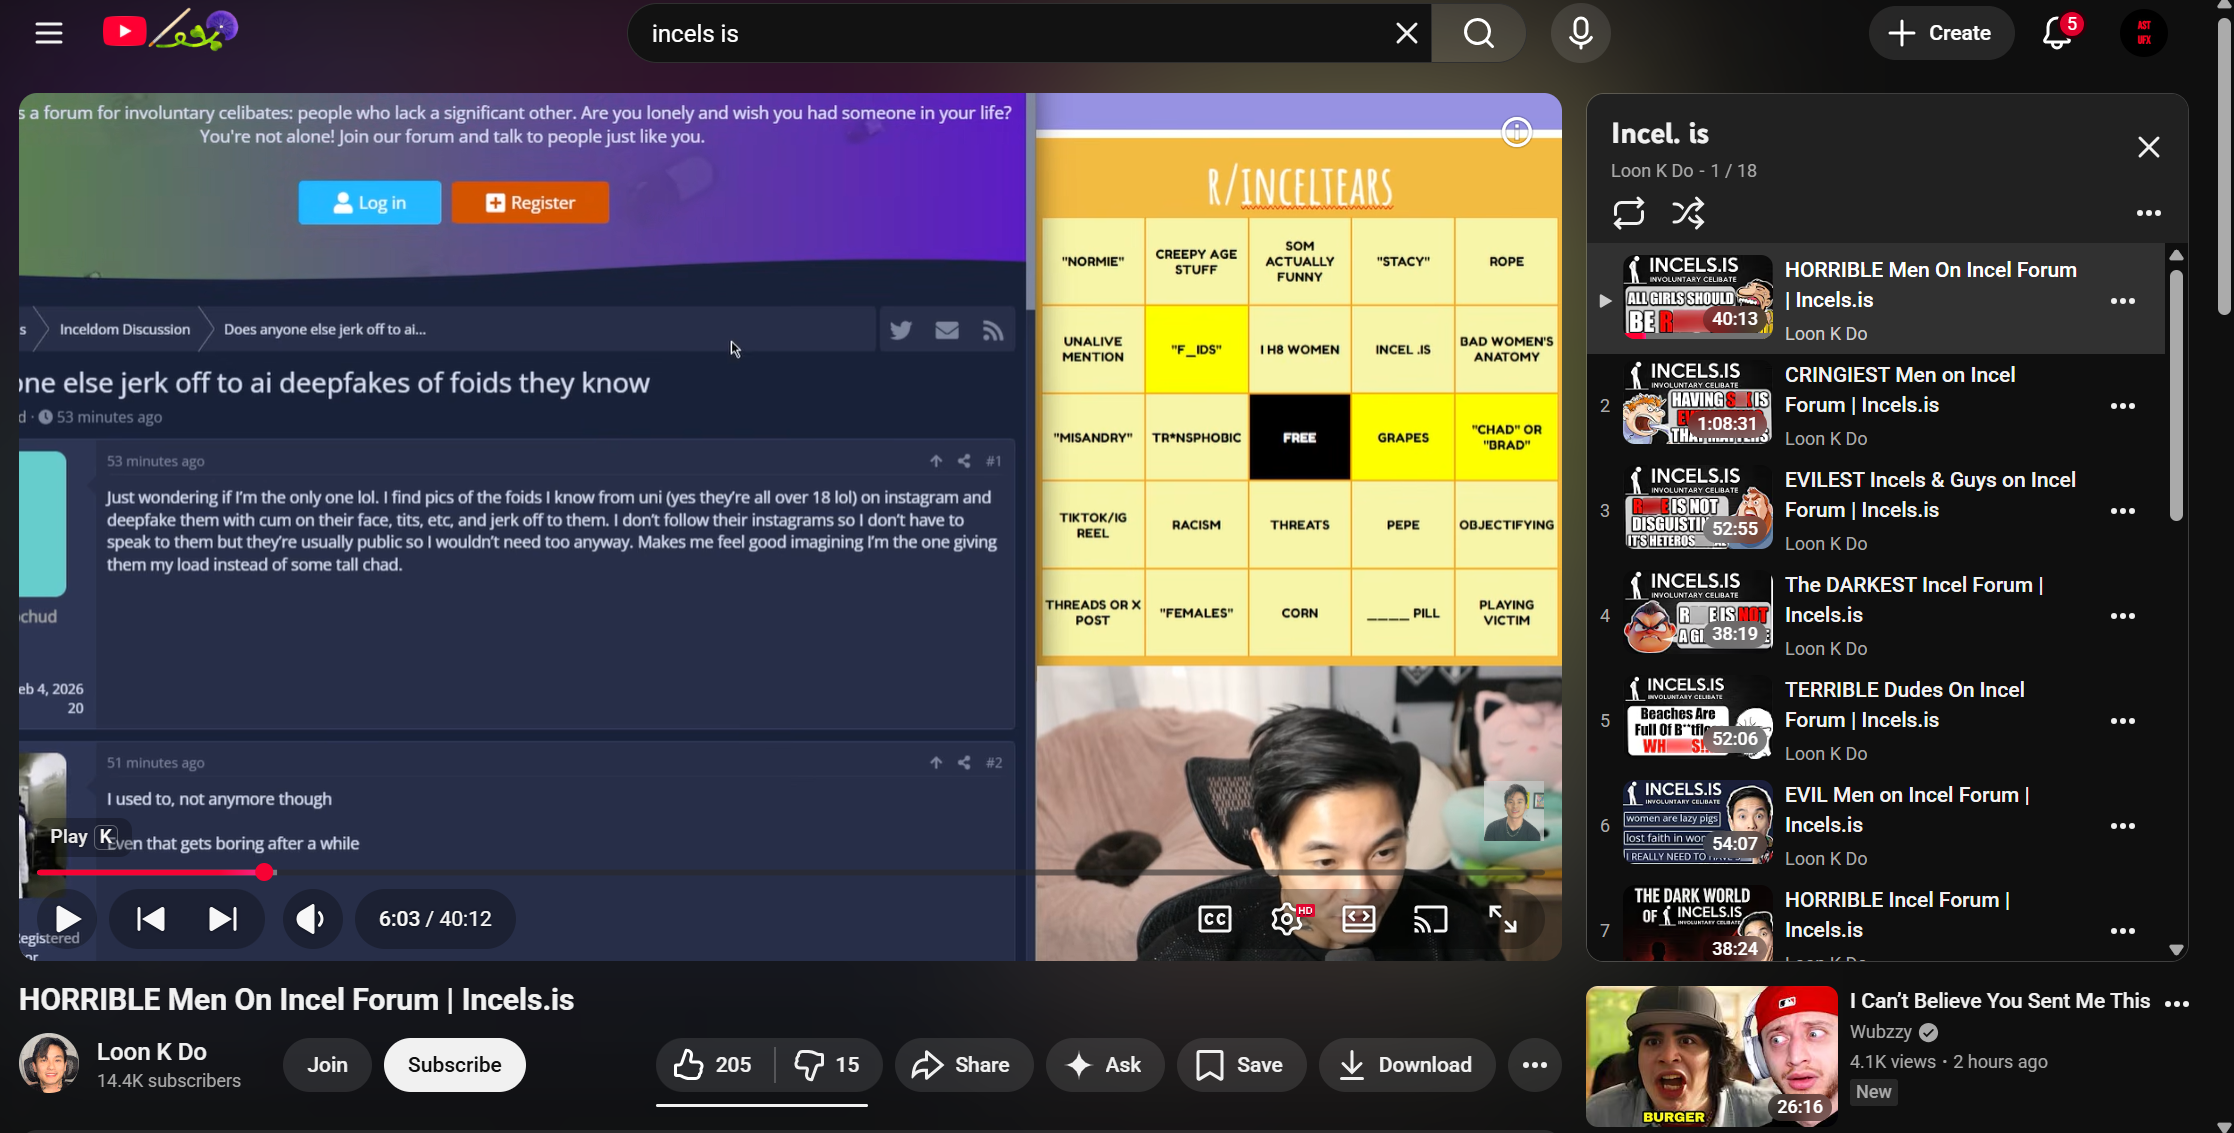Image resolution: width=2234 pixels, height=1133 pixels.
Task: Join the channel membership
Action: [327, 1064]
